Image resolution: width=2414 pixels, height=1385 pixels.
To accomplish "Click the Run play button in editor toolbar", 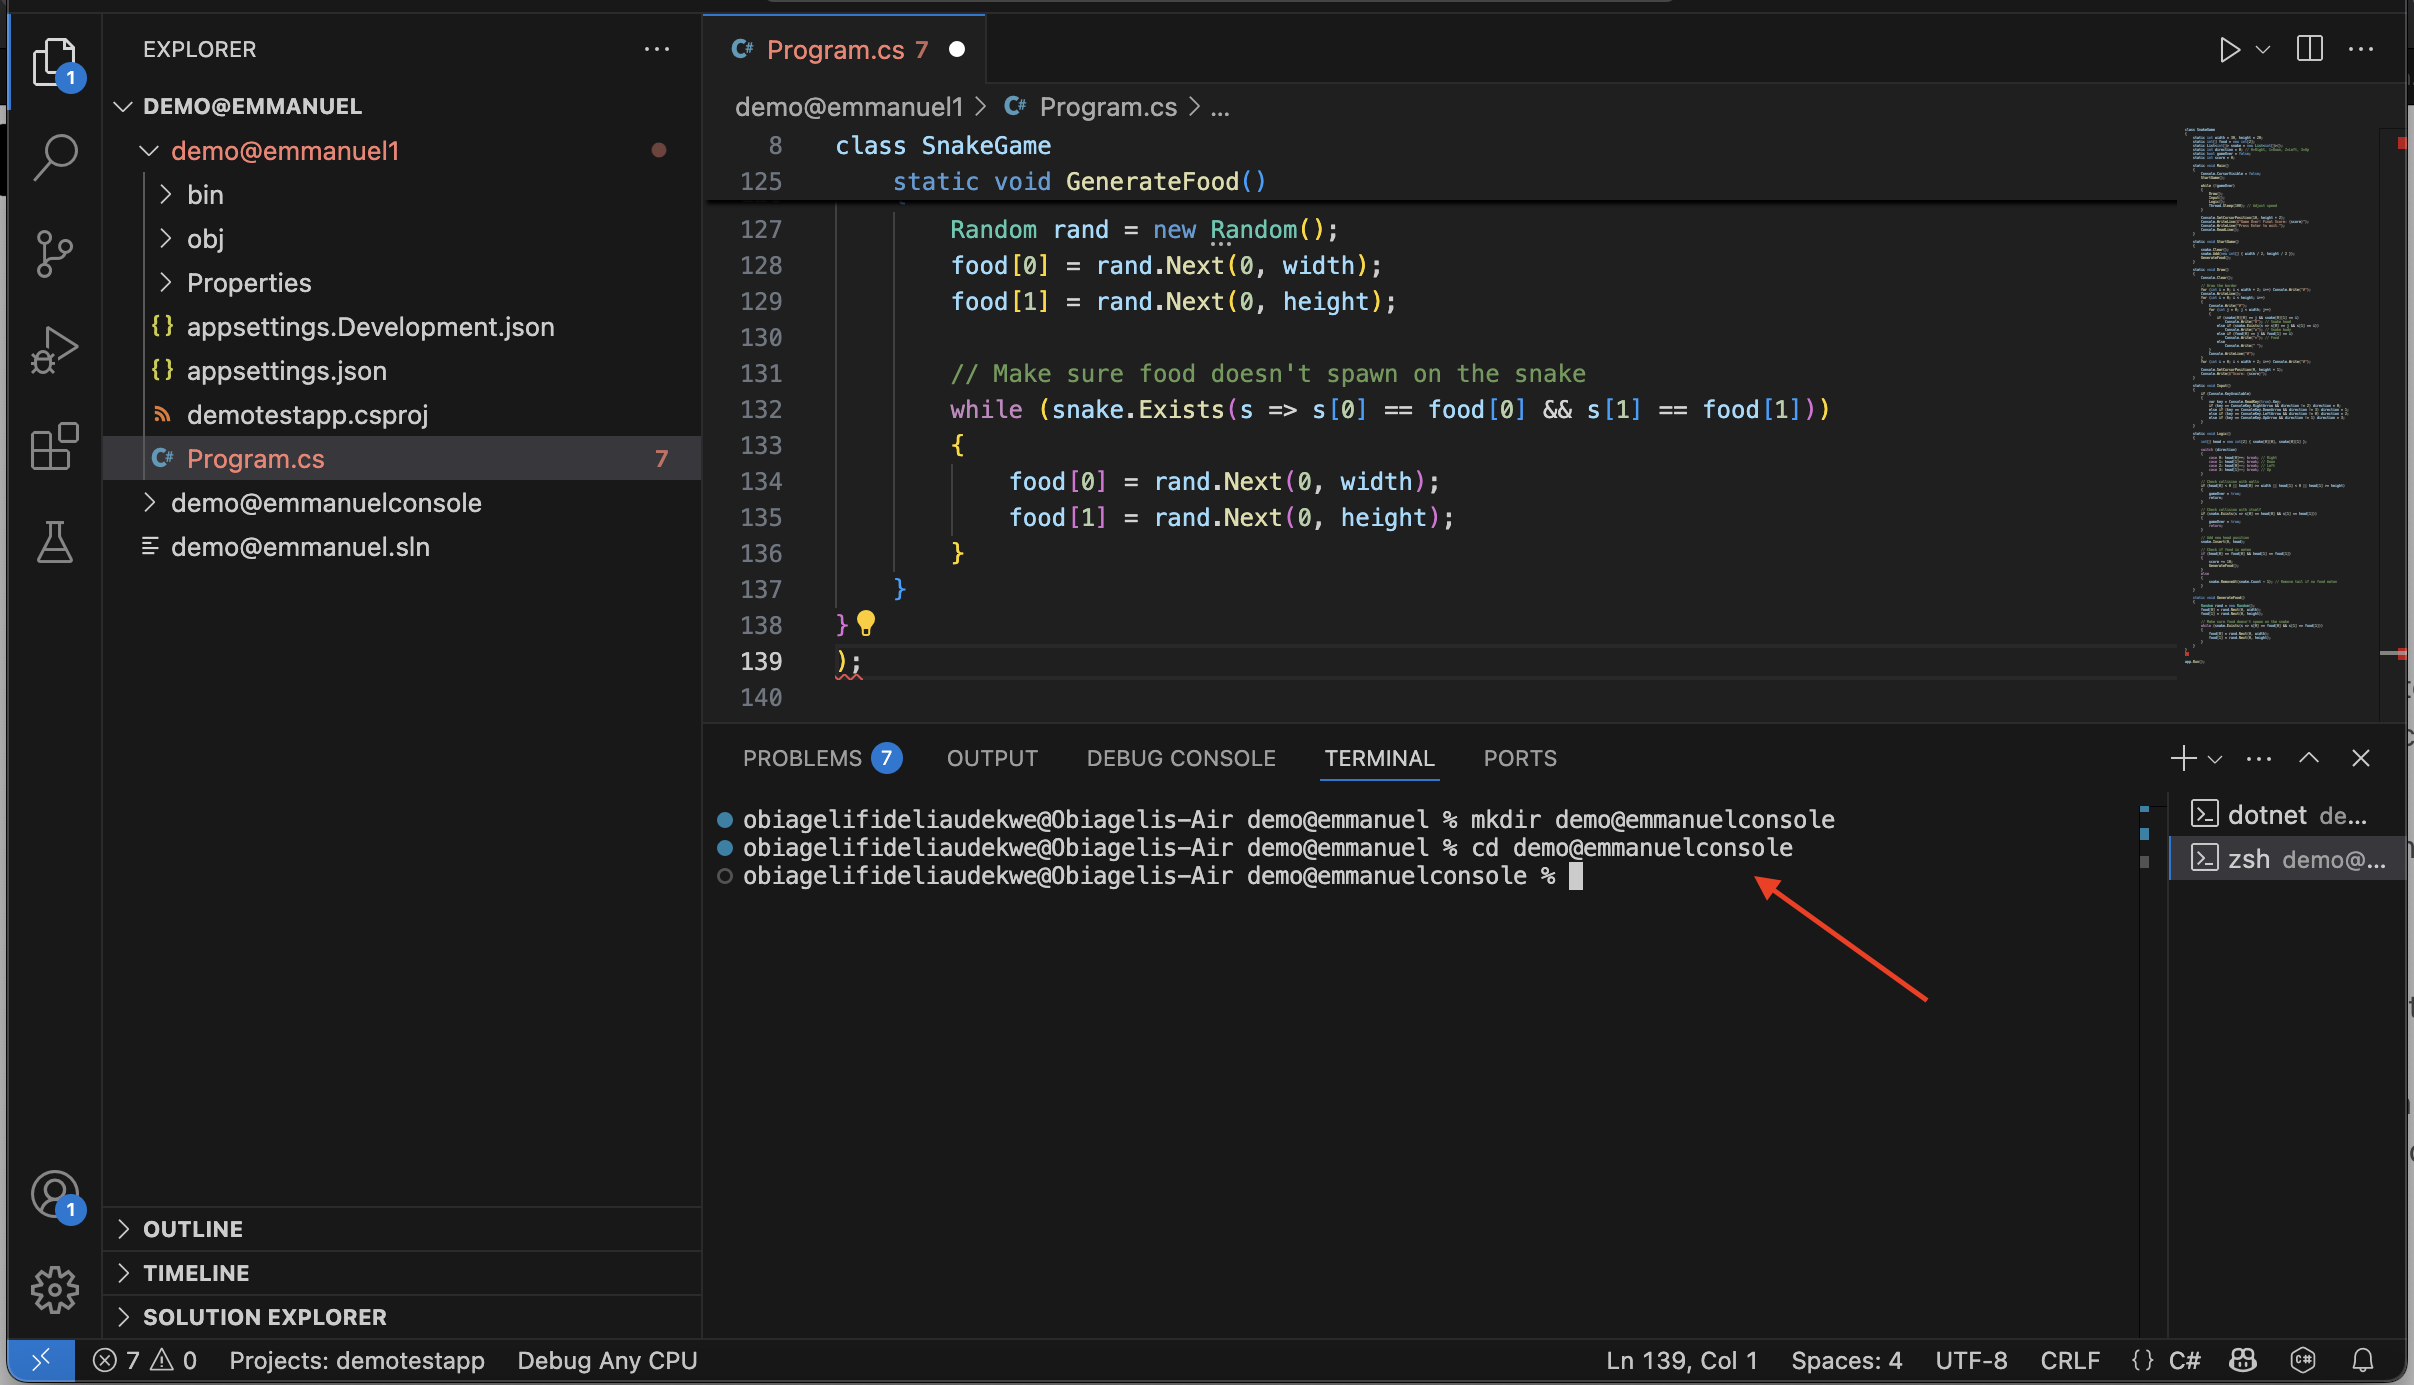I will pyautogui.click(x=2229, y=49).
